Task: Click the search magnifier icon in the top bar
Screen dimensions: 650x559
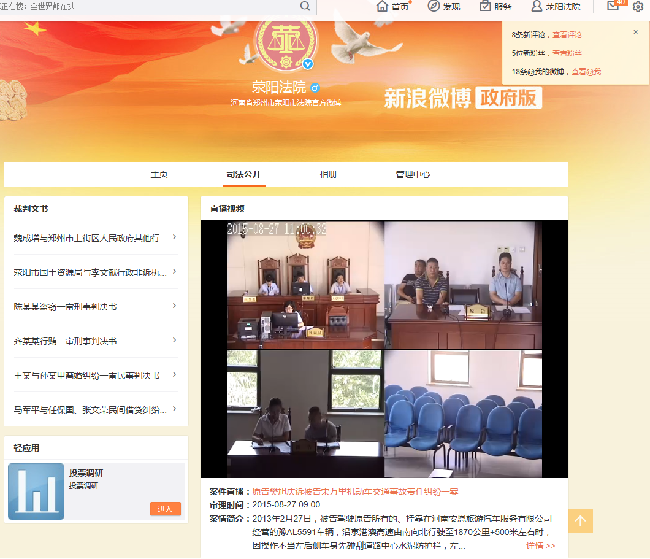Action: (x=305, y=6)
